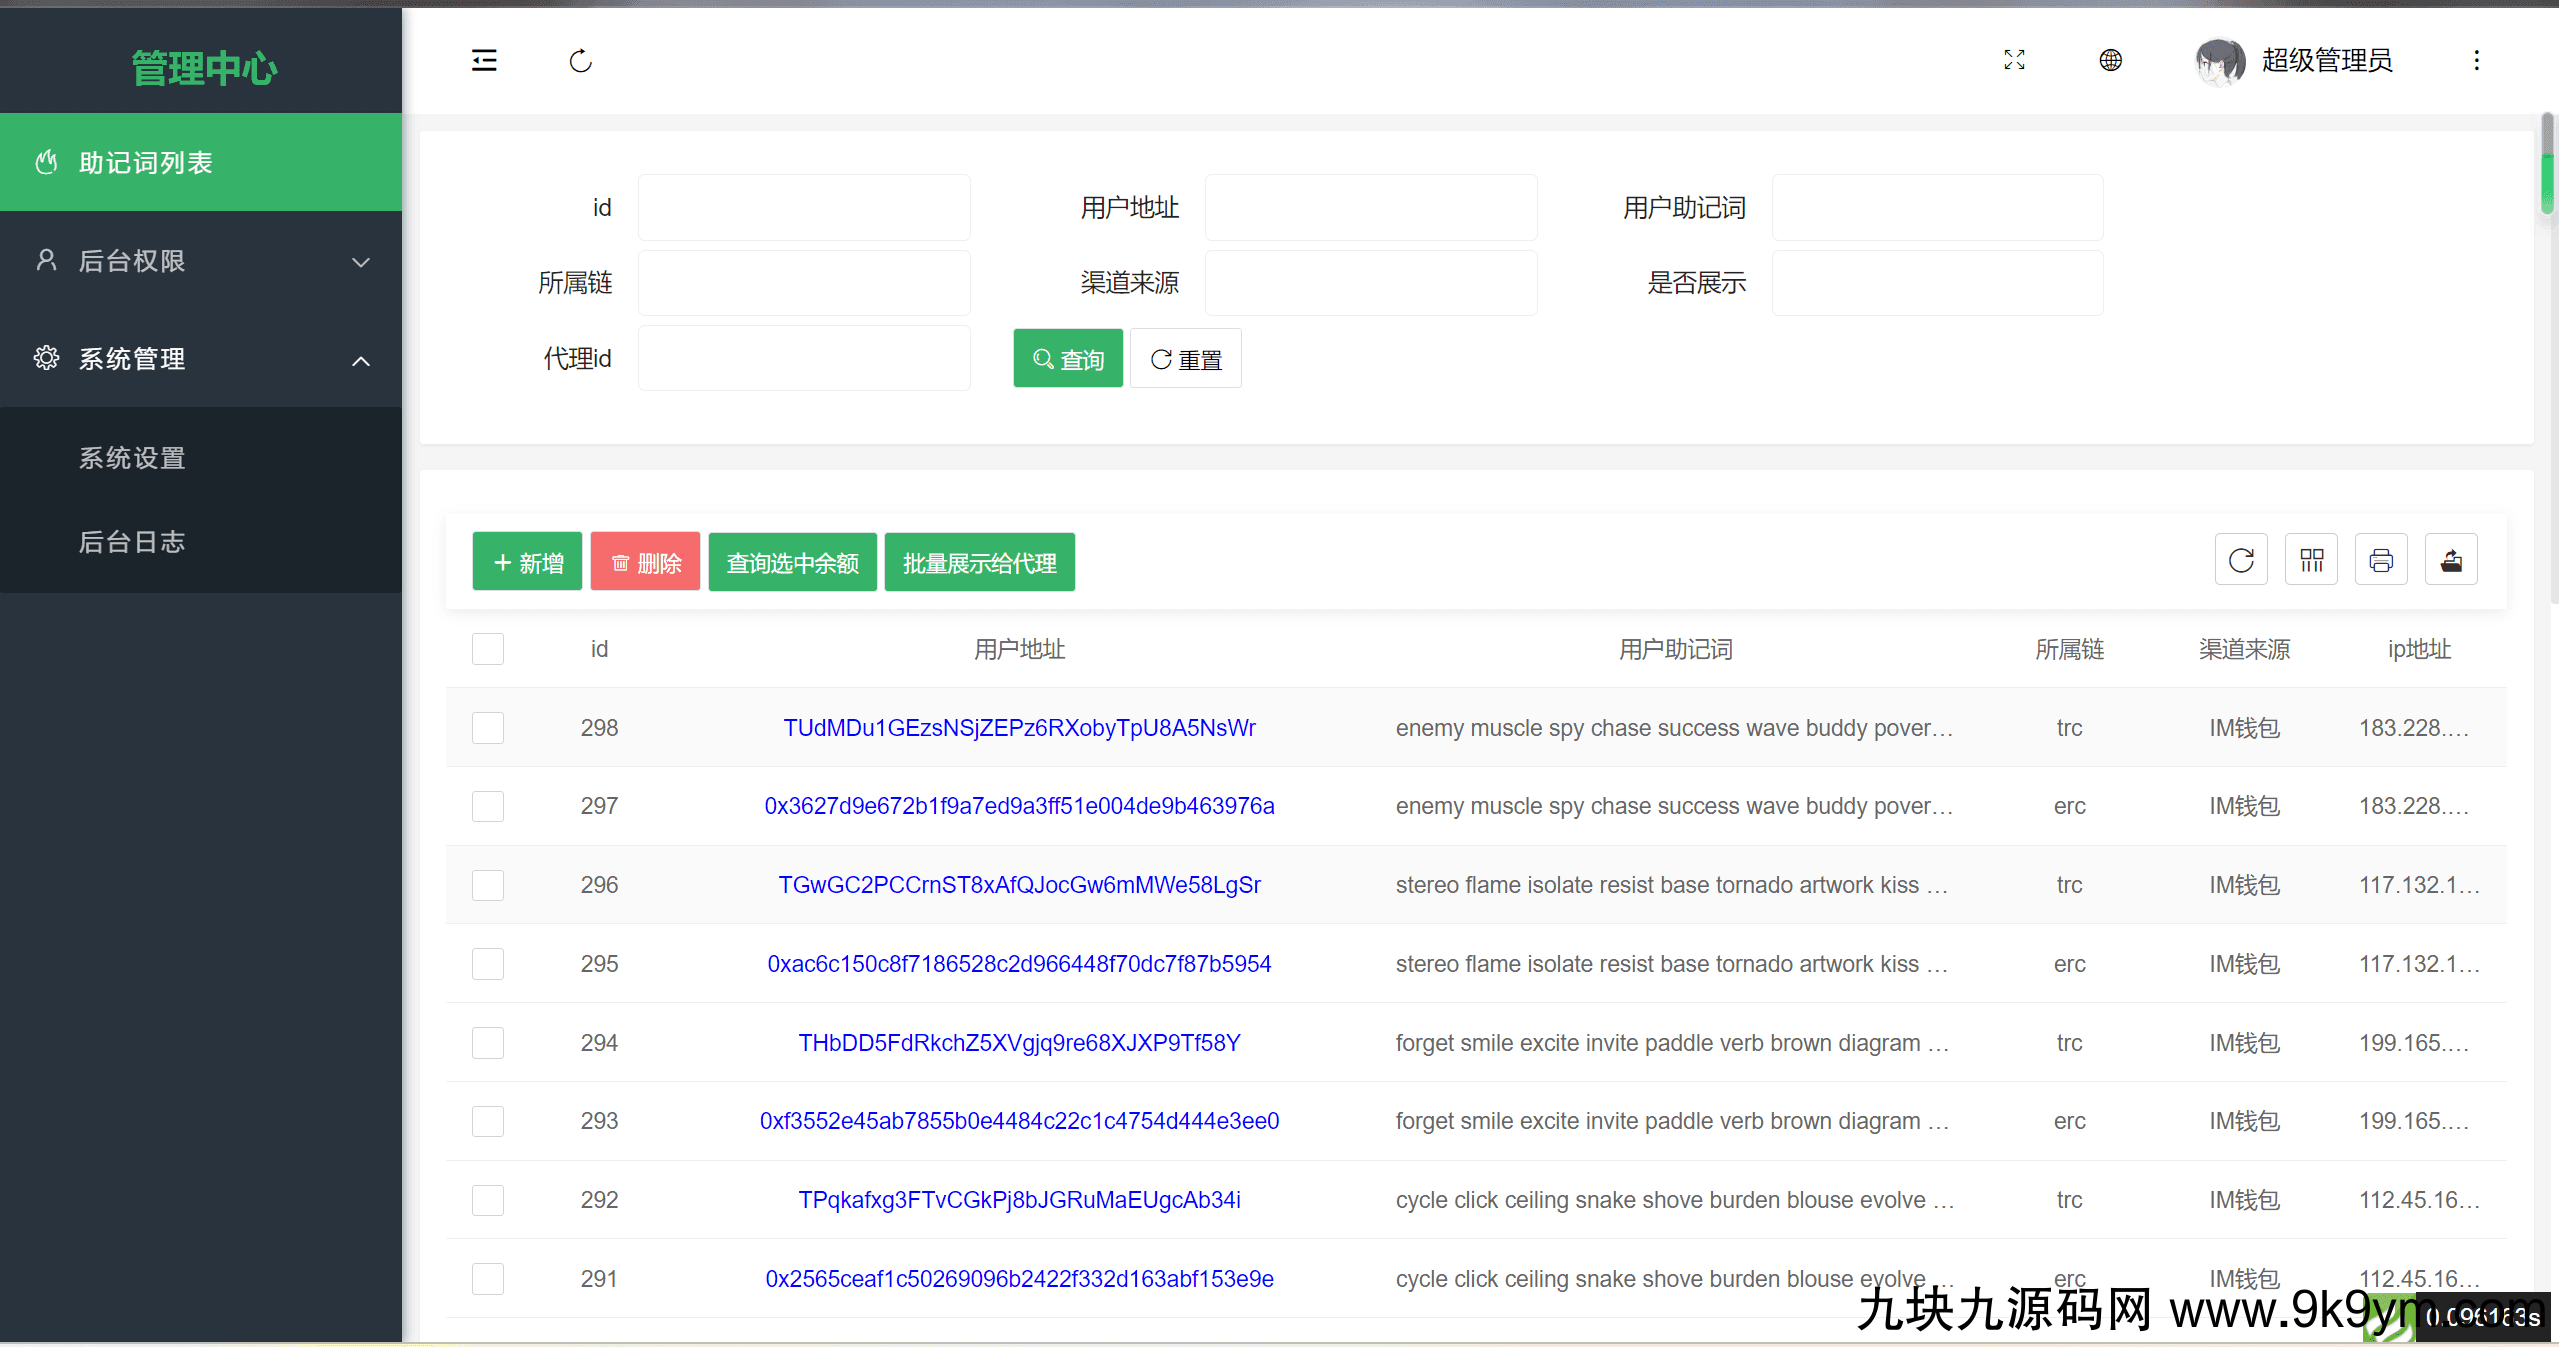Viewport: 2559px width, 1347px height.
Task: Check the row with id 298
Action: (488, 728)
